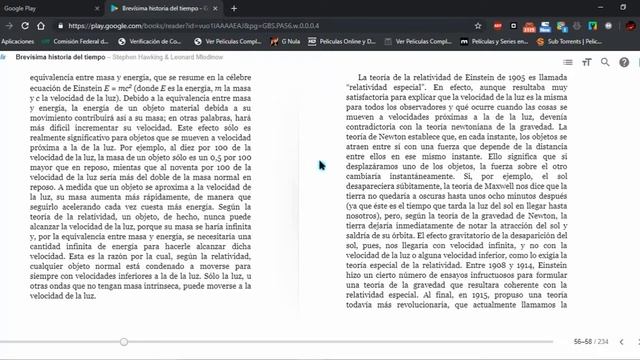Minimize the browser window
Image resolution: width=640 pixels, height=360 pixels.
click(x=600, y=7)
